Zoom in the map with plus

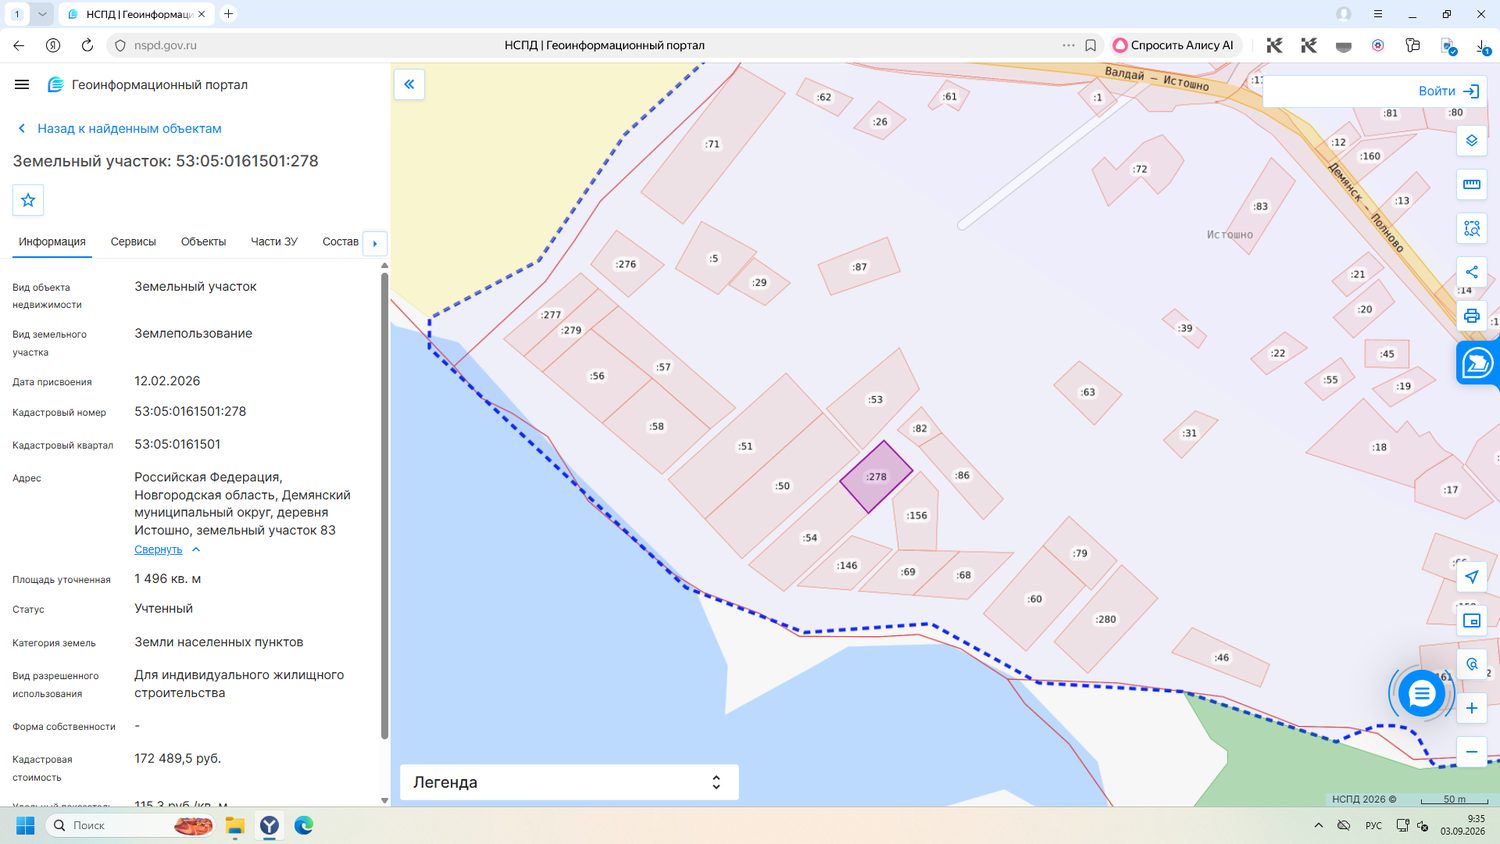(1471, 708)
